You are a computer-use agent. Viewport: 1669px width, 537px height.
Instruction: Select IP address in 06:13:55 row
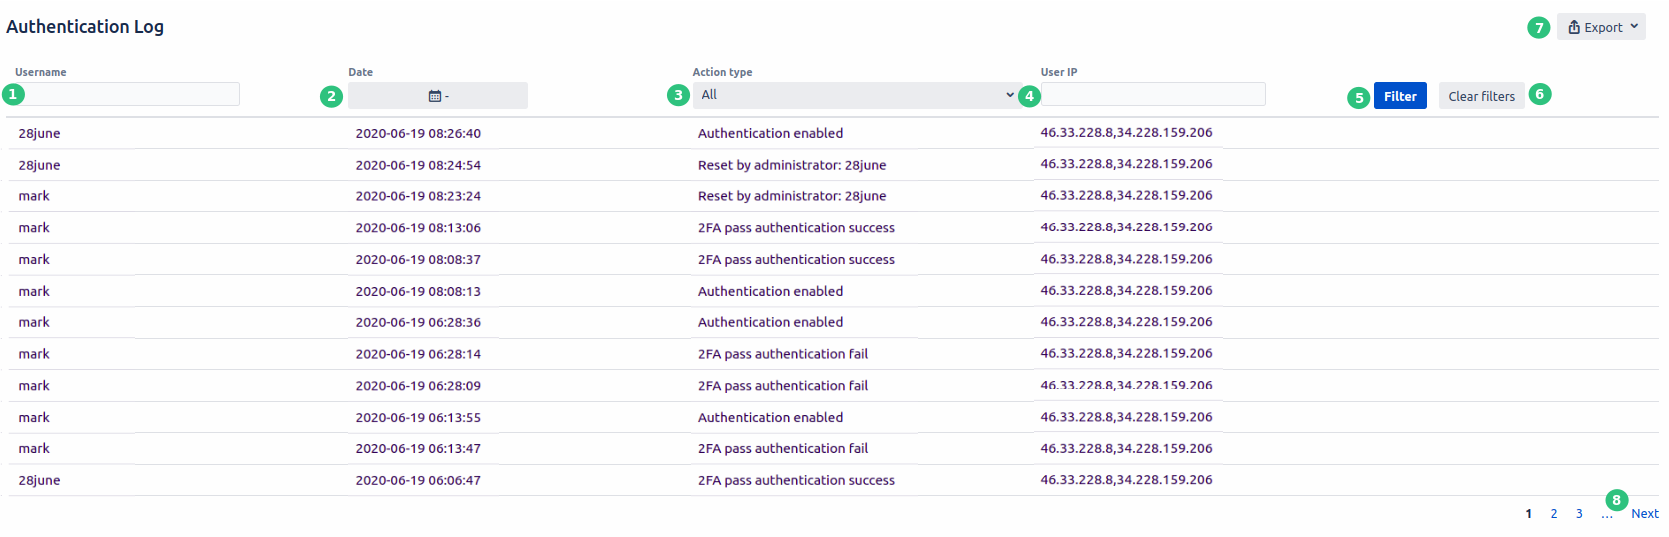(x=1126, y=417)
